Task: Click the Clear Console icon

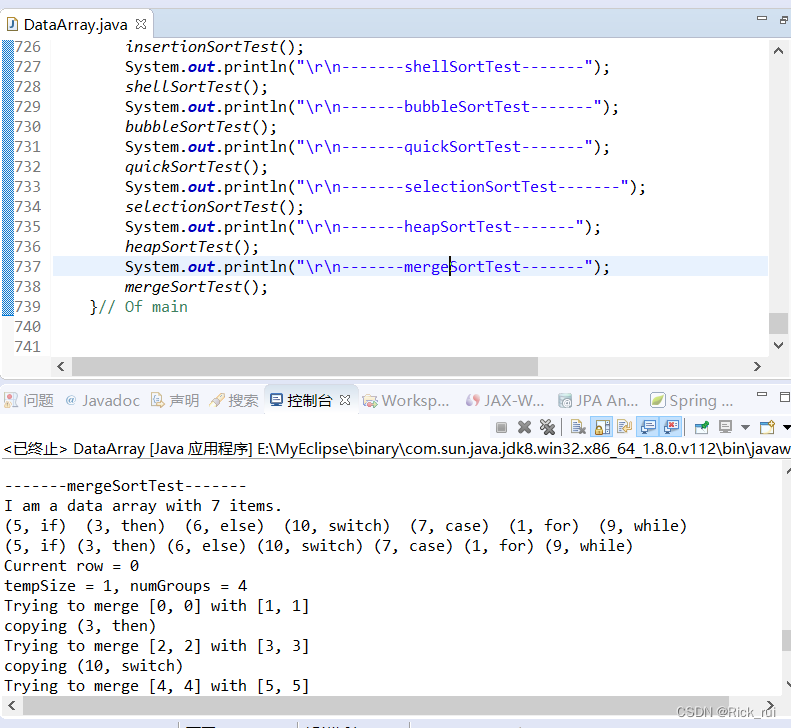Action: click(578, 428)
